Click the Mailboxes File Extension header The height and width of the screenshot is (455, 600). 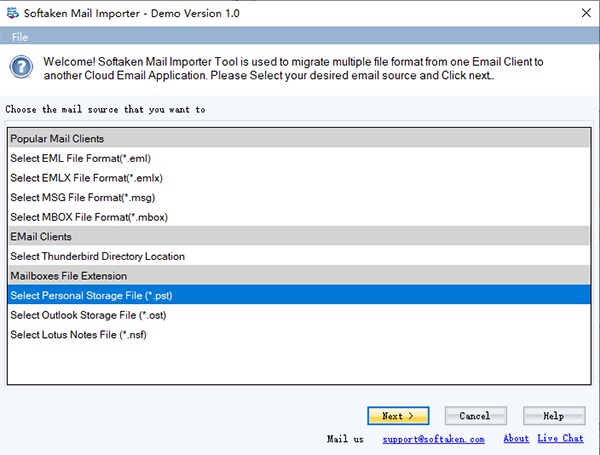(x=298, y=276)
